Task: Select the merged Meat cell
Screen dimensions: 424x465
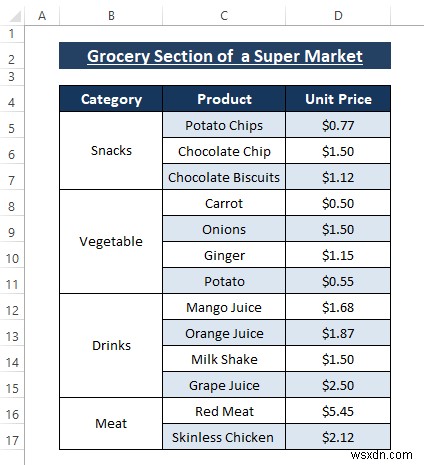Action: click(x=111, y=424)
